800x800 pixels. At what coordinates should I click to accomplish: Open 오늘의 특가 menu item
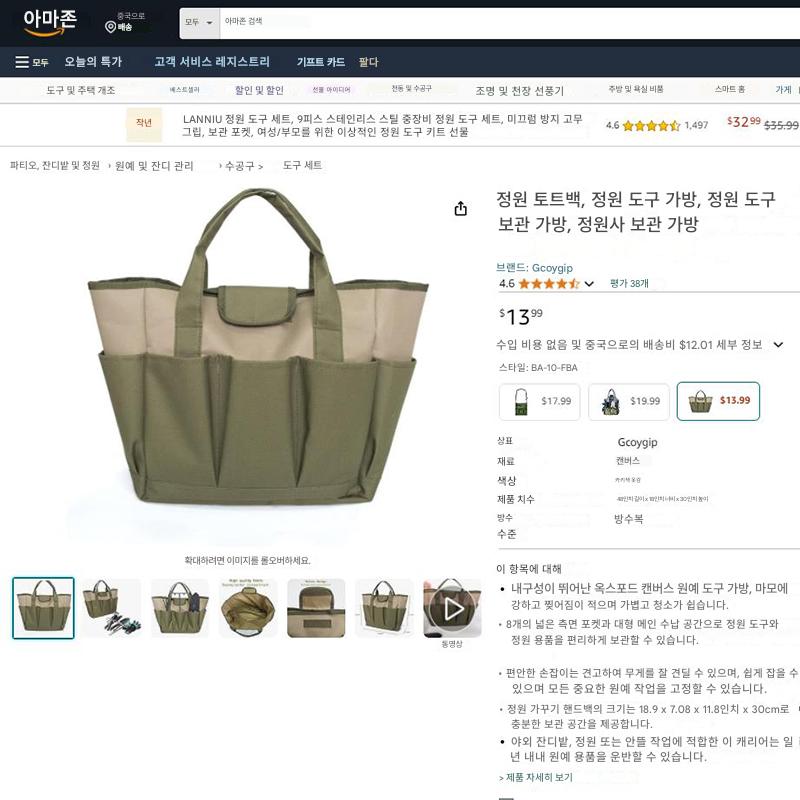93,62
